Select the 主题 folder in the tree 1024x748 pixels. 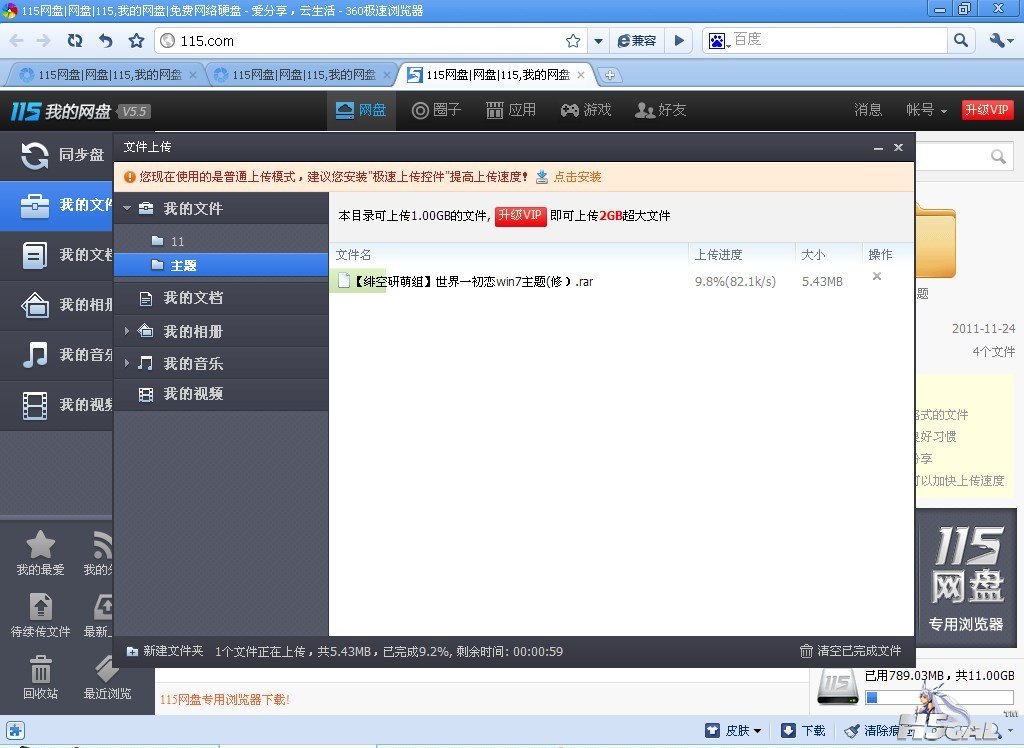click(x=221, y=265)
